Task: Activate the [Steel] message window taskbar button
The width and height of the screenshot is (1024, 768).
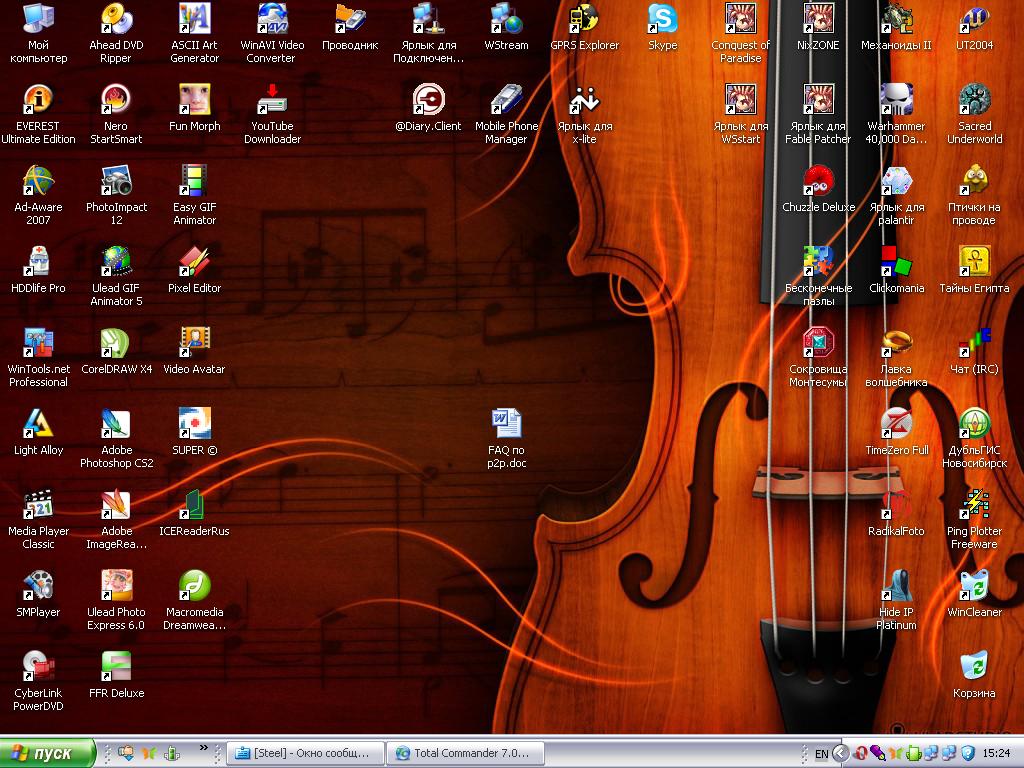Action: pyautogui.click(x=305, y=753)
